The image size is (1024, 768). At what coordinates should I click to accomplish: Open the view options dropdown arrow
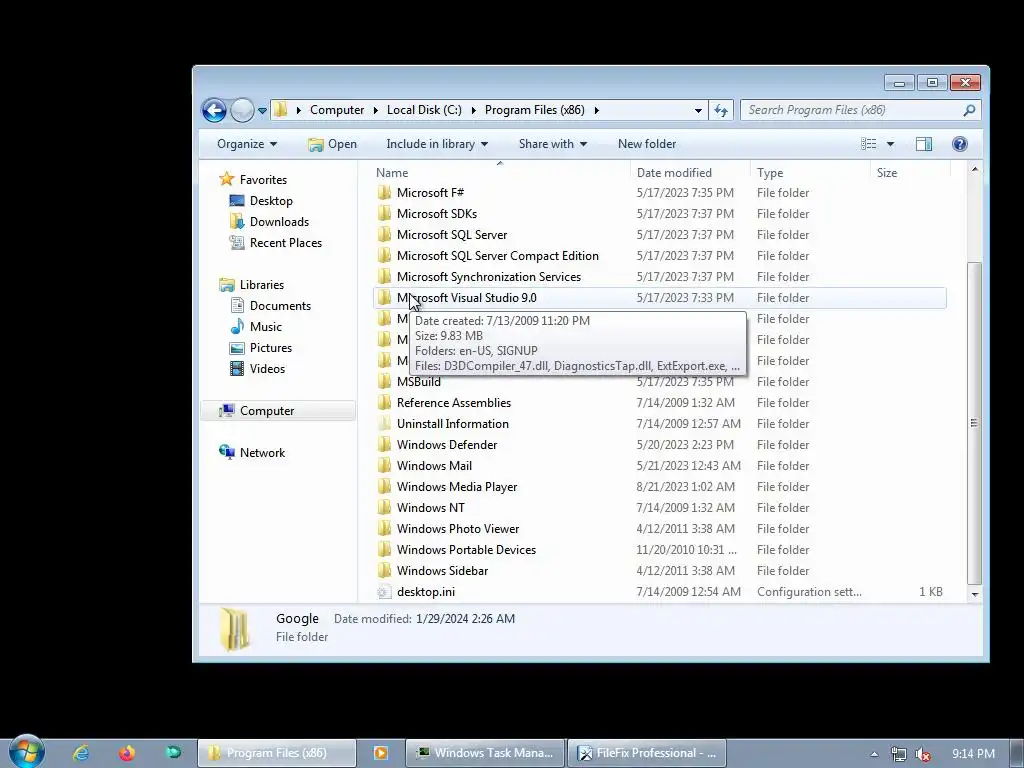click(x=890, y=144)
